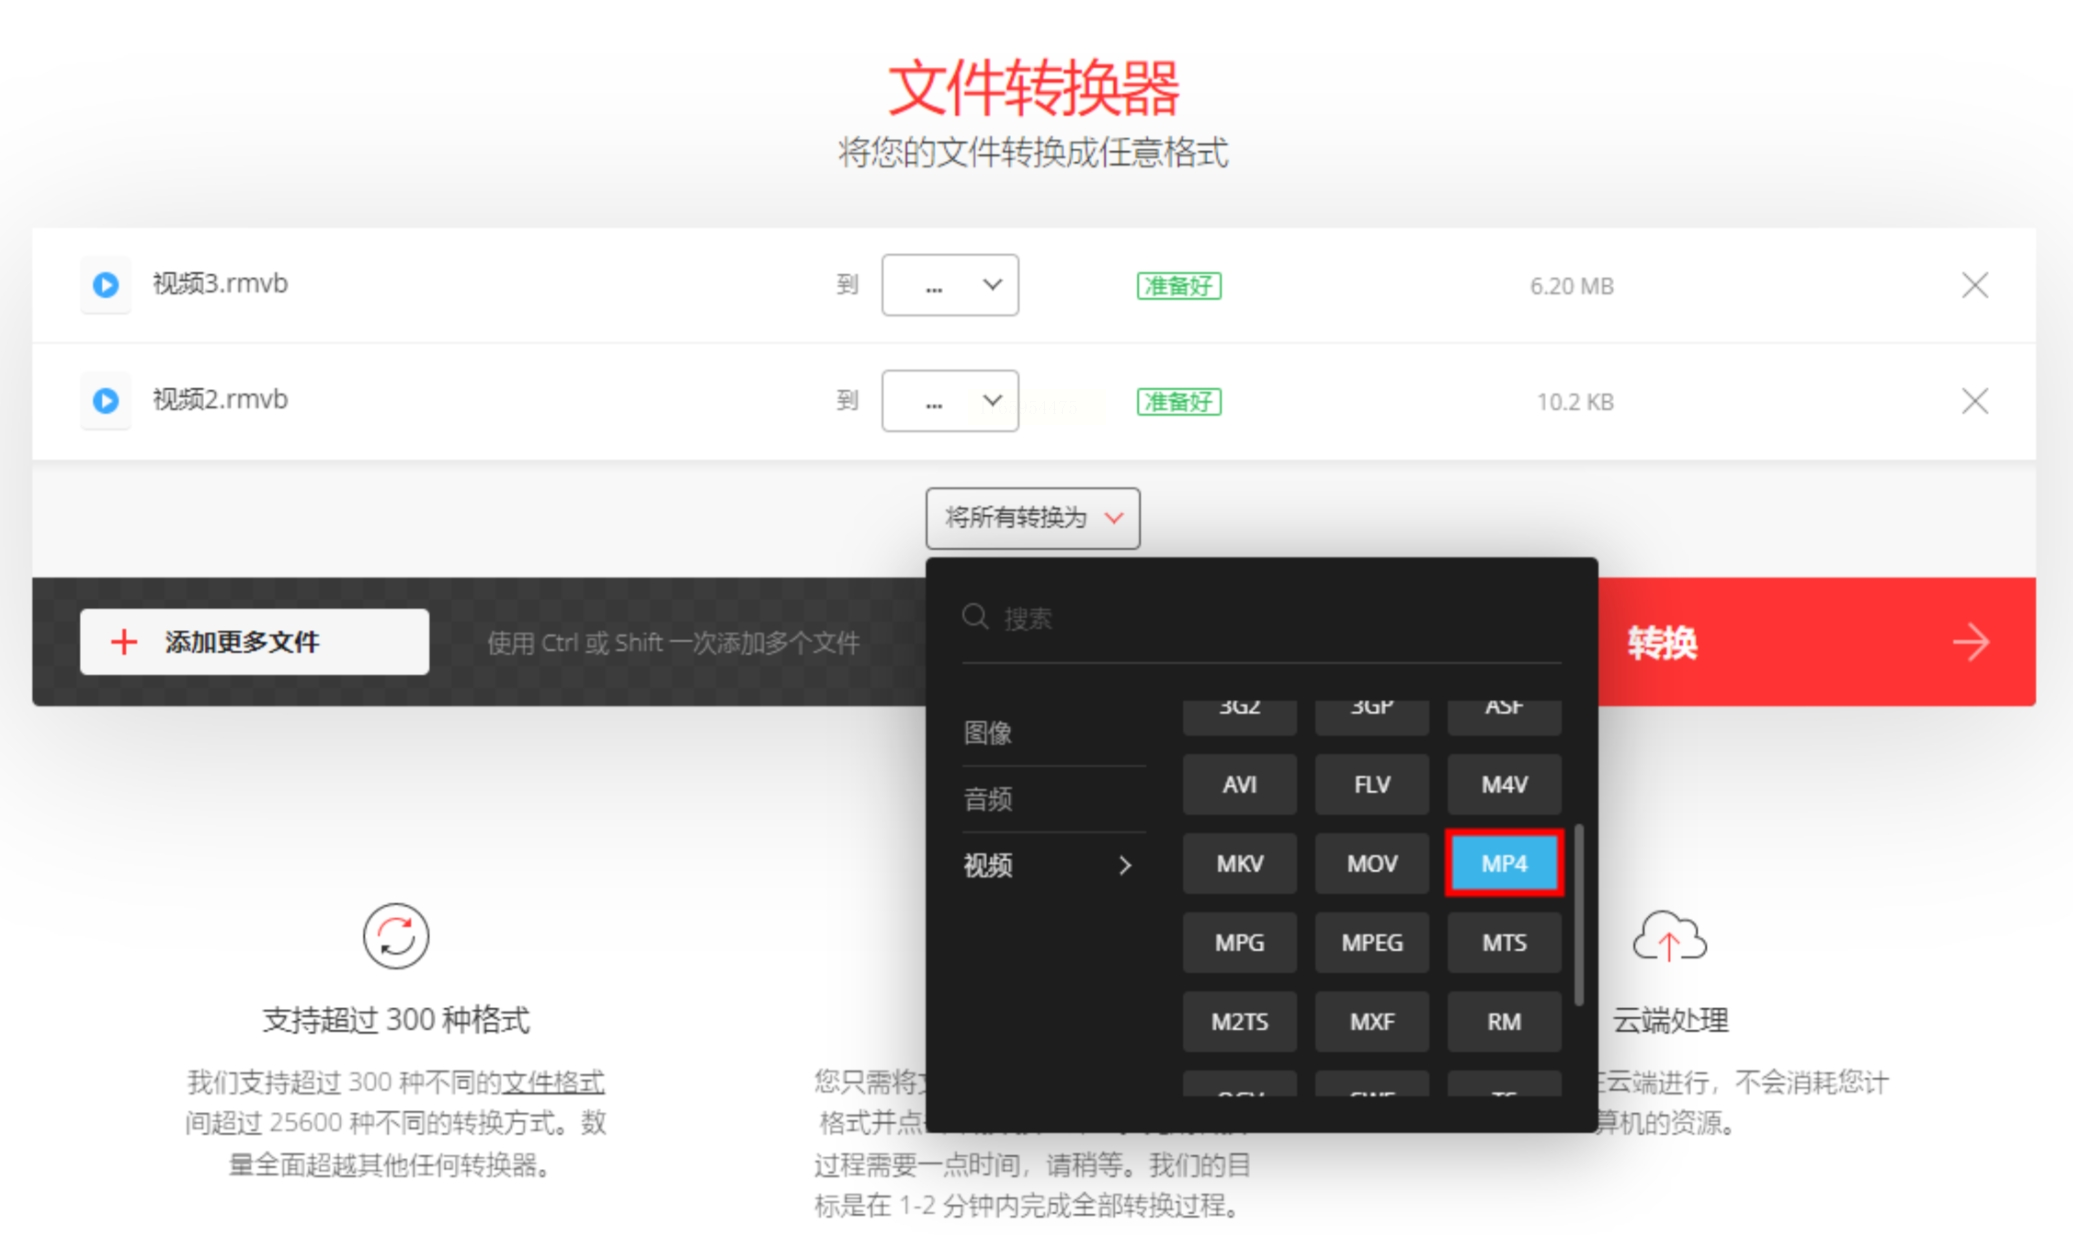
Task: Click the format list scrollbar
Action: point(1579,914)
